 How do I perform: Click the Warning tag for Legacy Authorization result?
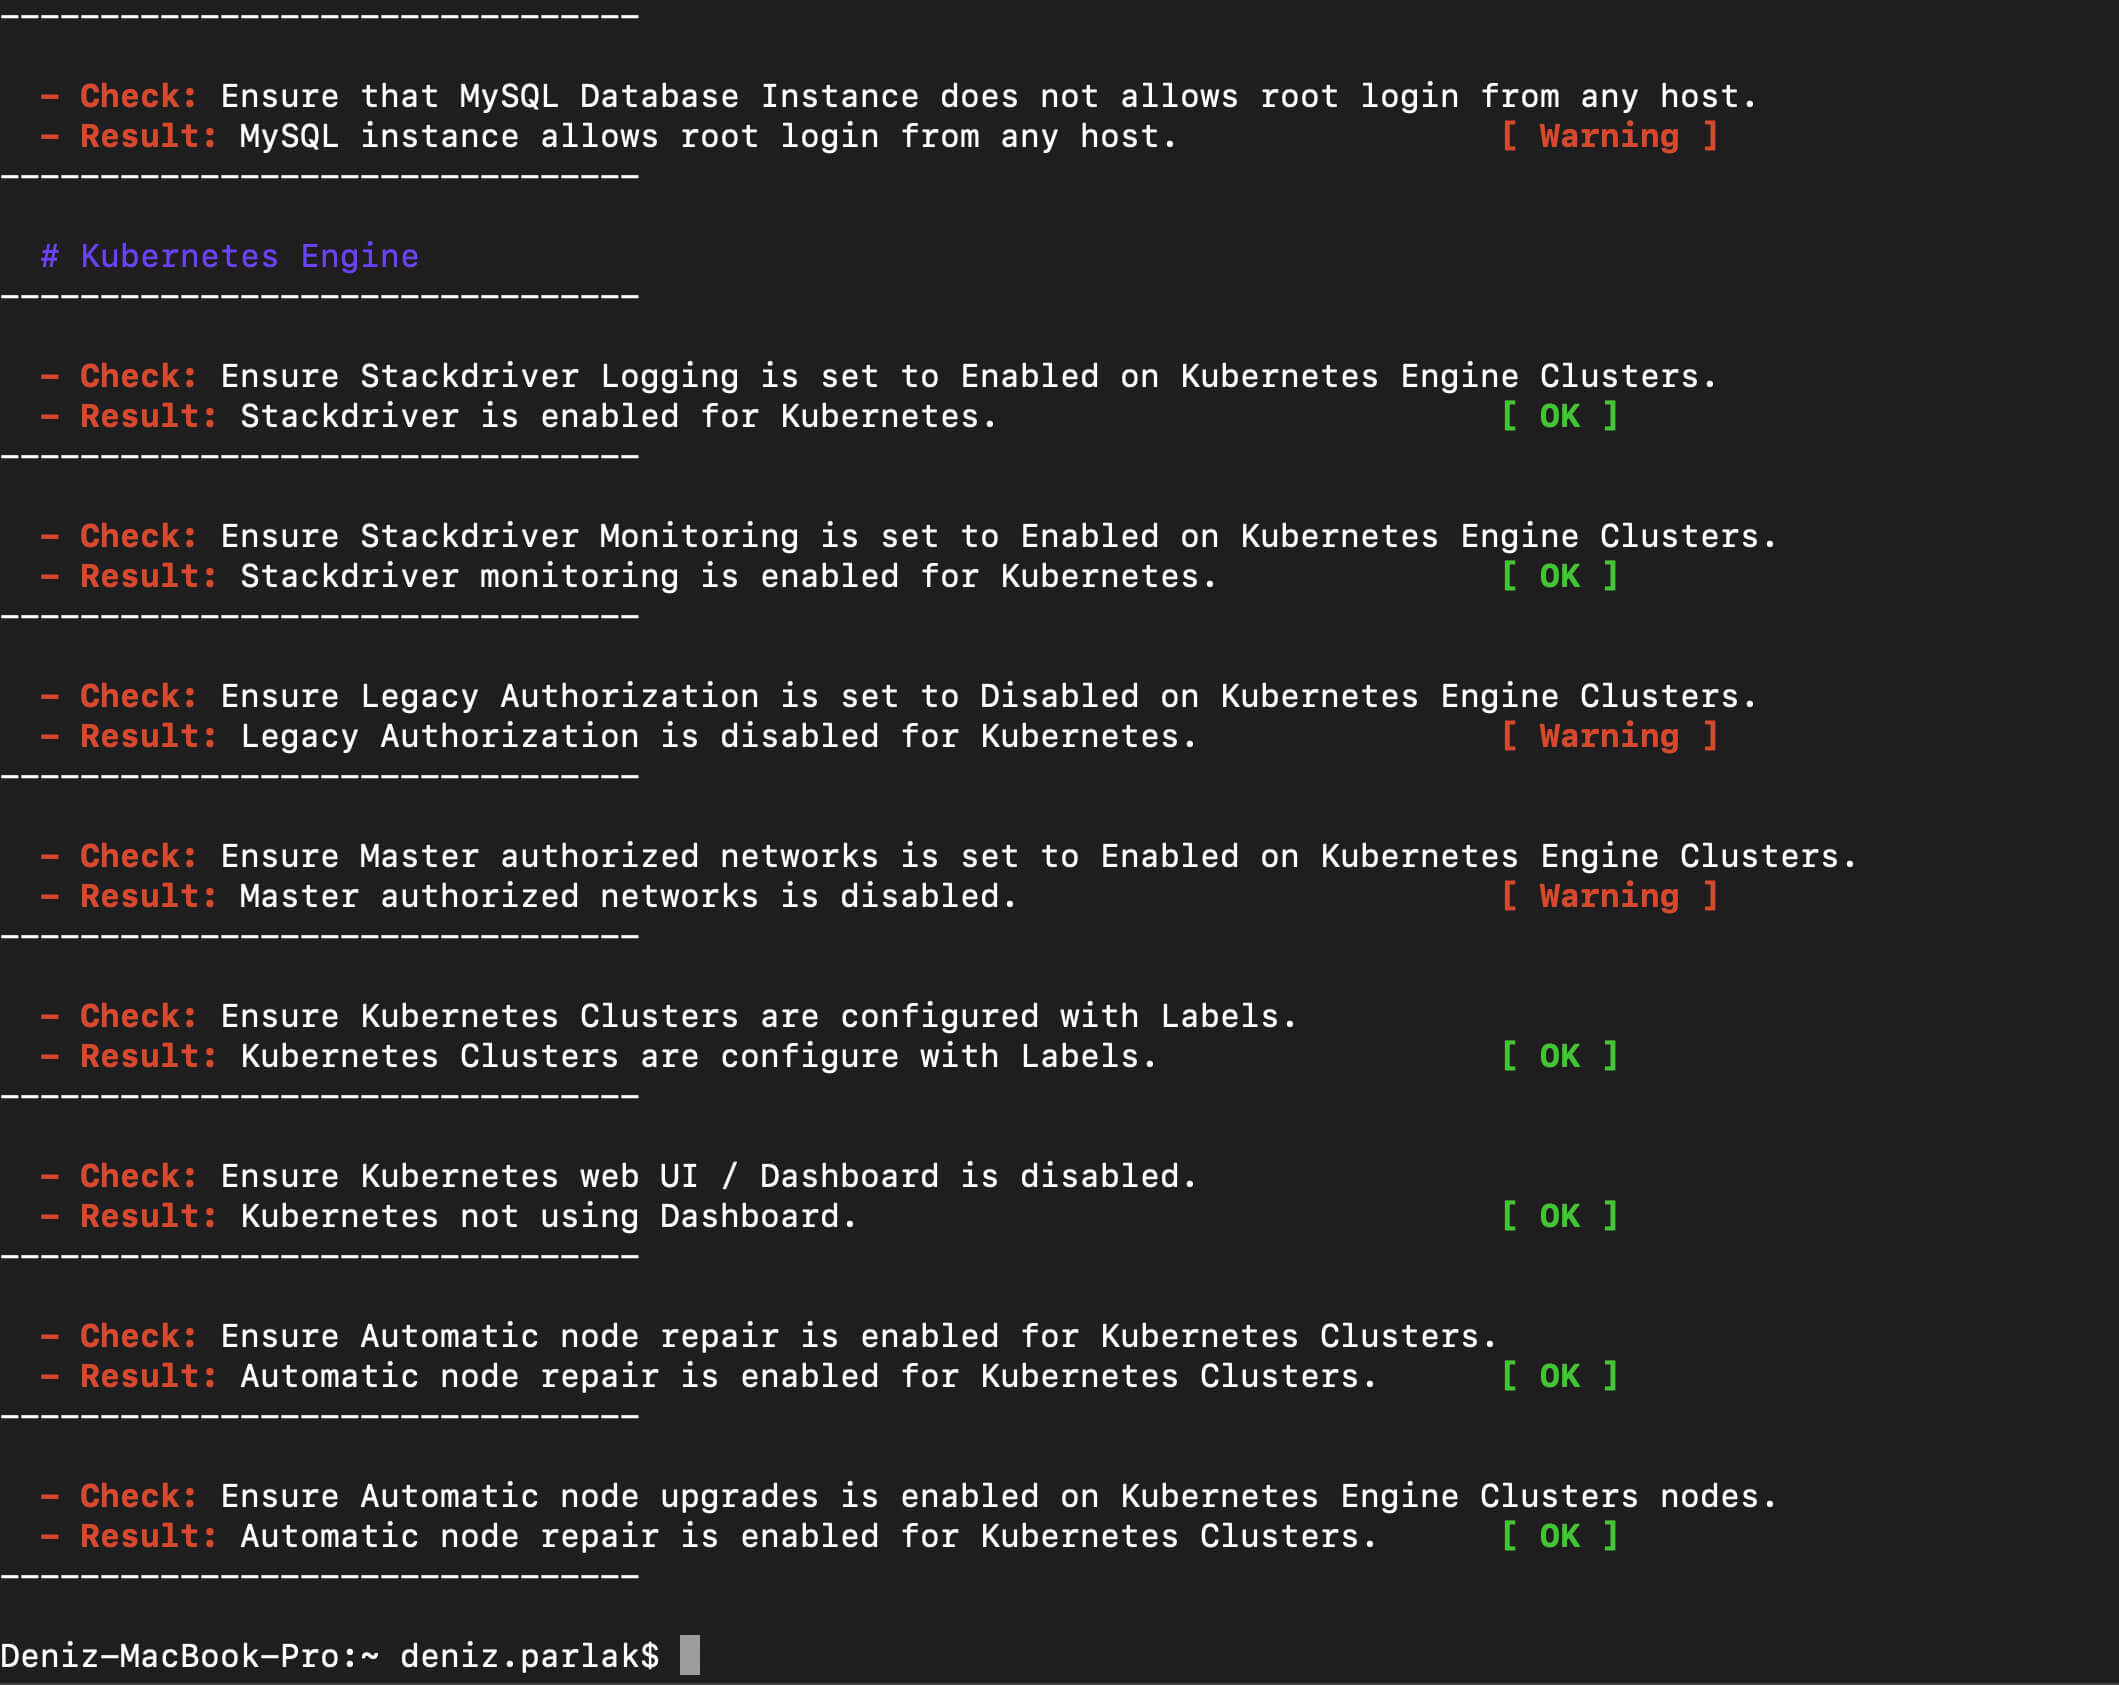pos(1608,736)
